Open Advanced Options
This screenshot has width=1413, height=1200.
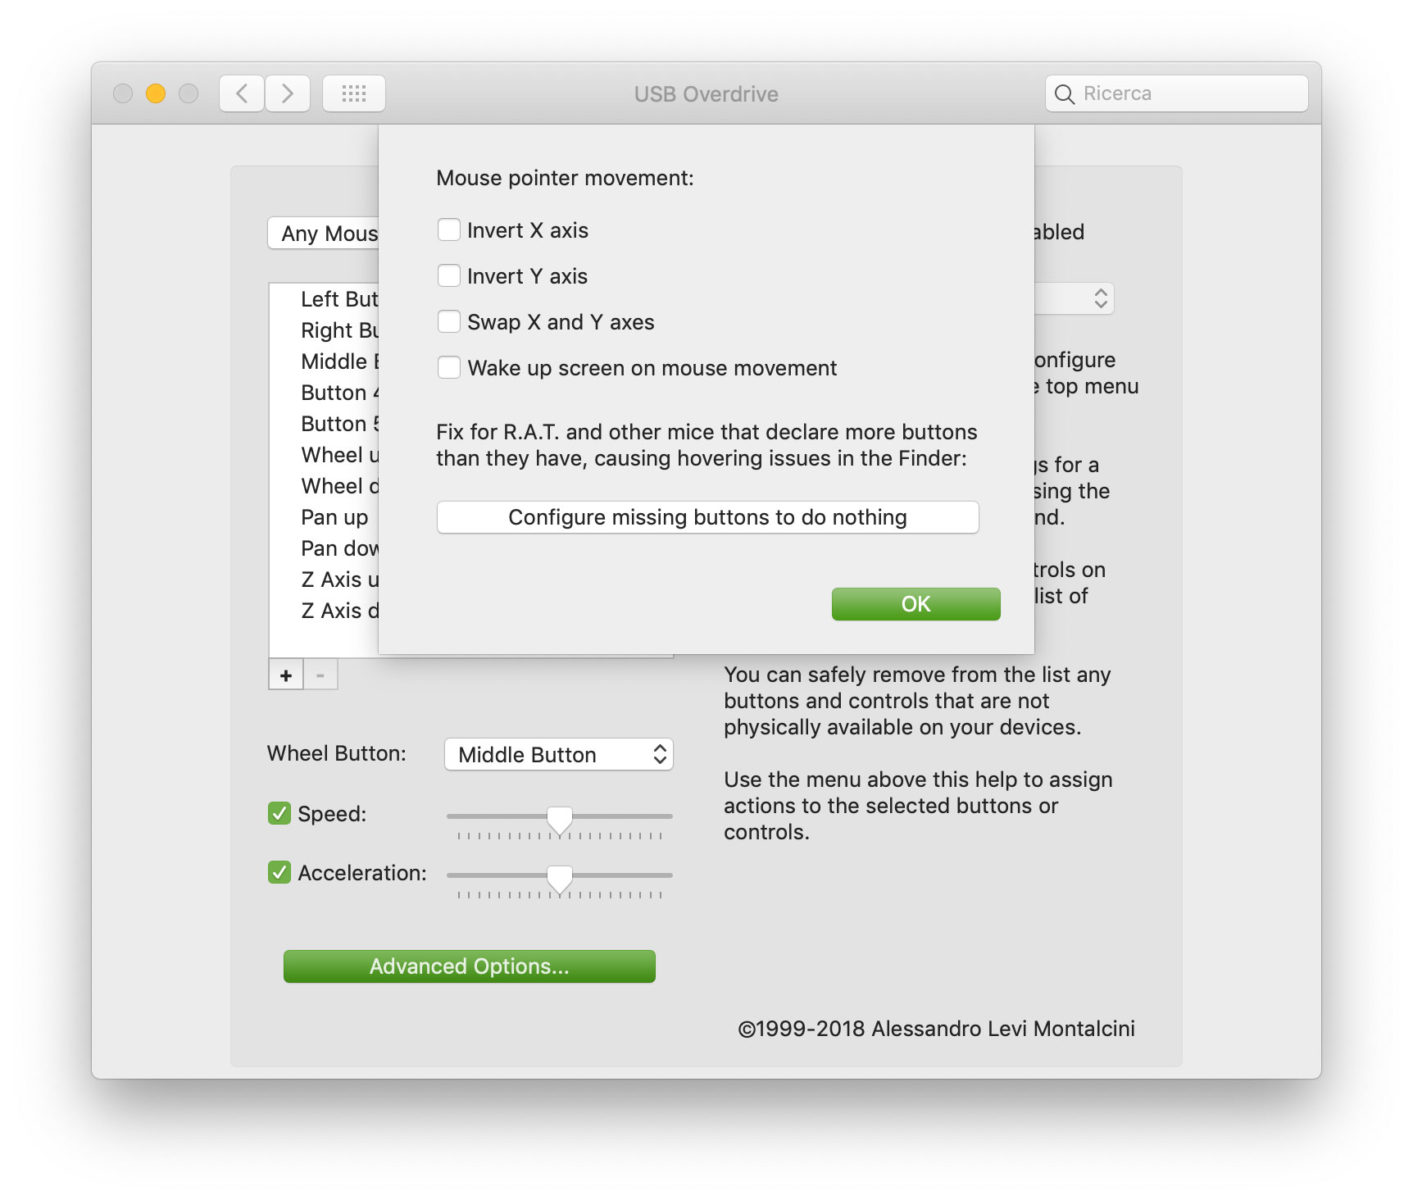click(469, 966)
